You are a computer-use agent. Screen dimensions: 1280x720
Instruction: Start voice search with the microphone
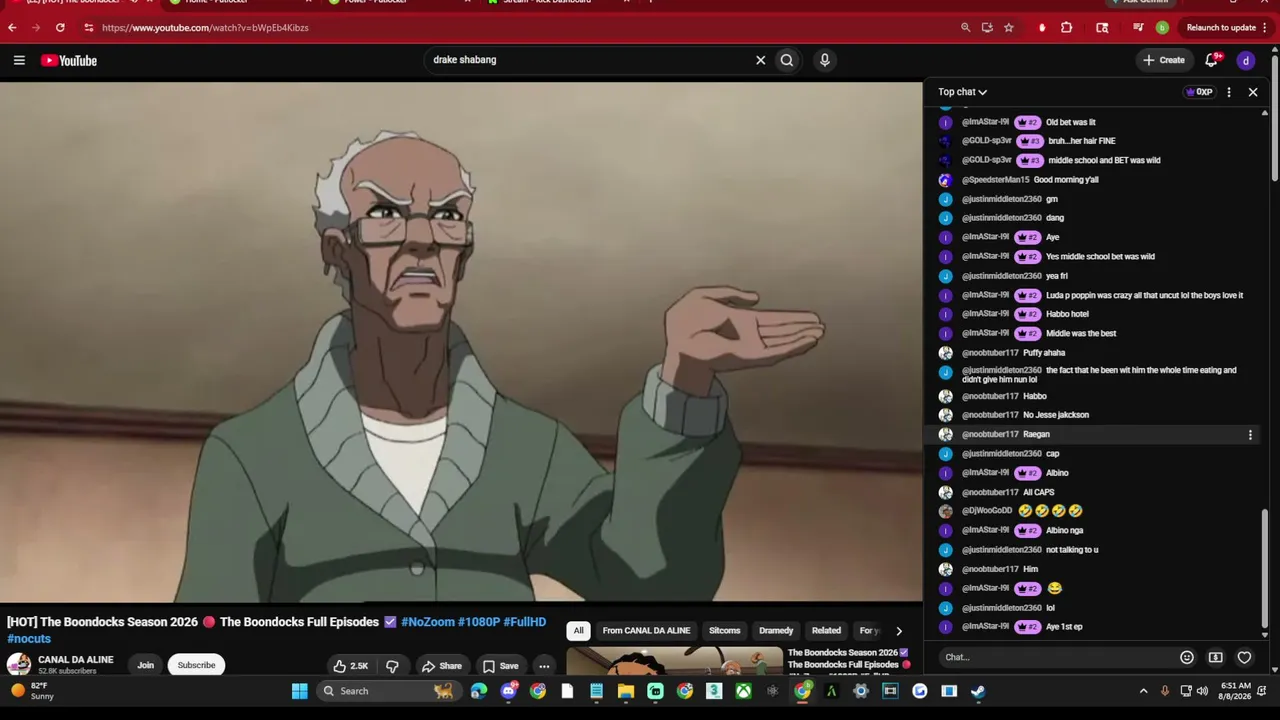point(825,60)
